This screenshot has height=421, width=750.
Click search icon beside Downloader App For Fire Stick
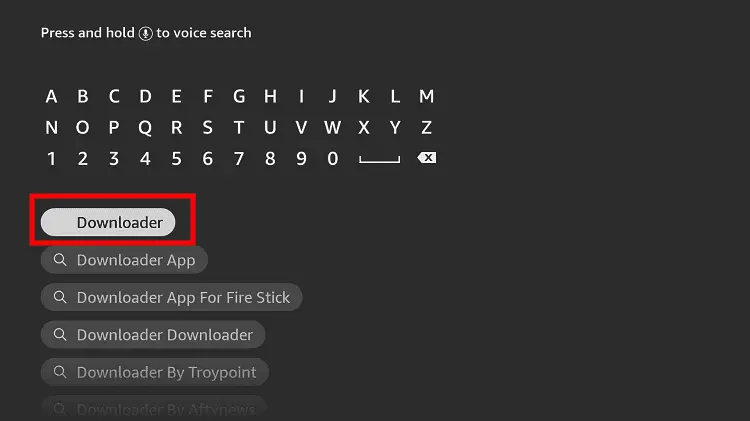click(60, 297)
